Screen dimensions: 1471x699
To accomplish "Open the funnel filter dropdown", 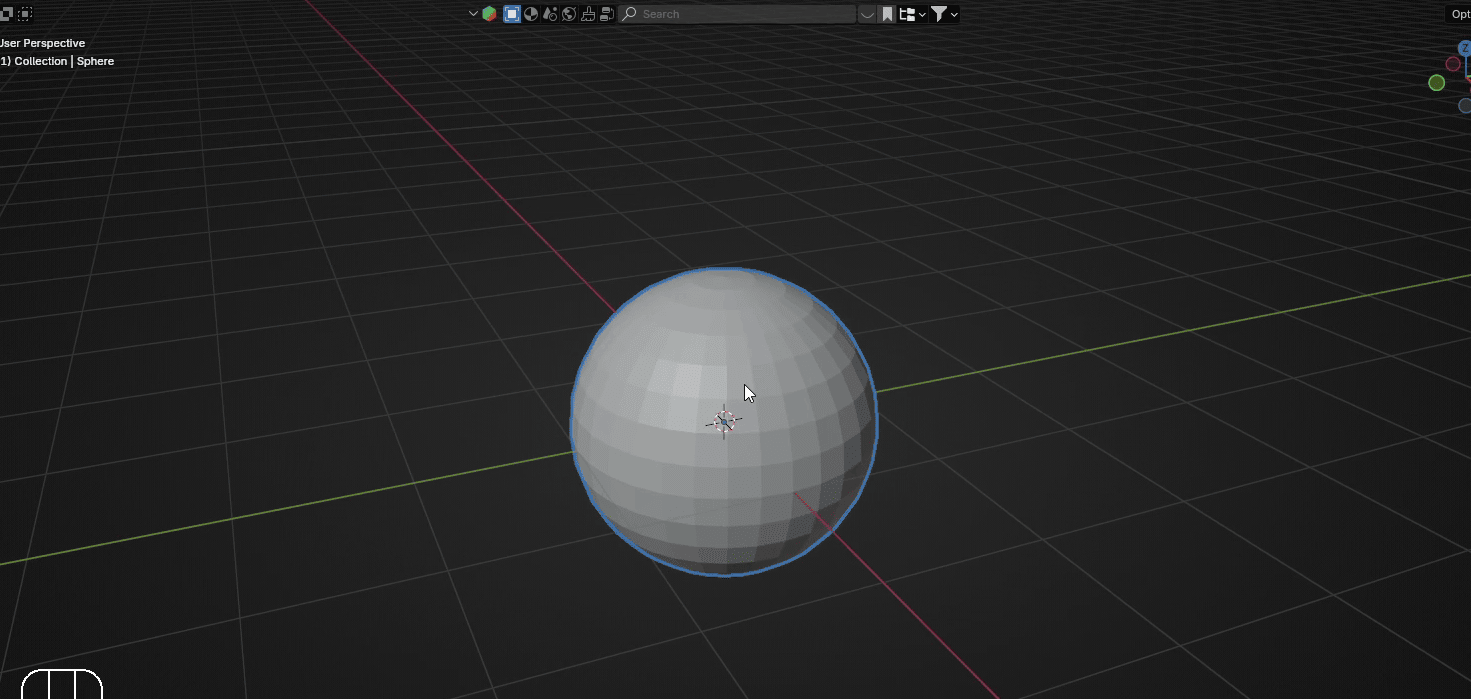I will [x=945, y=14].
